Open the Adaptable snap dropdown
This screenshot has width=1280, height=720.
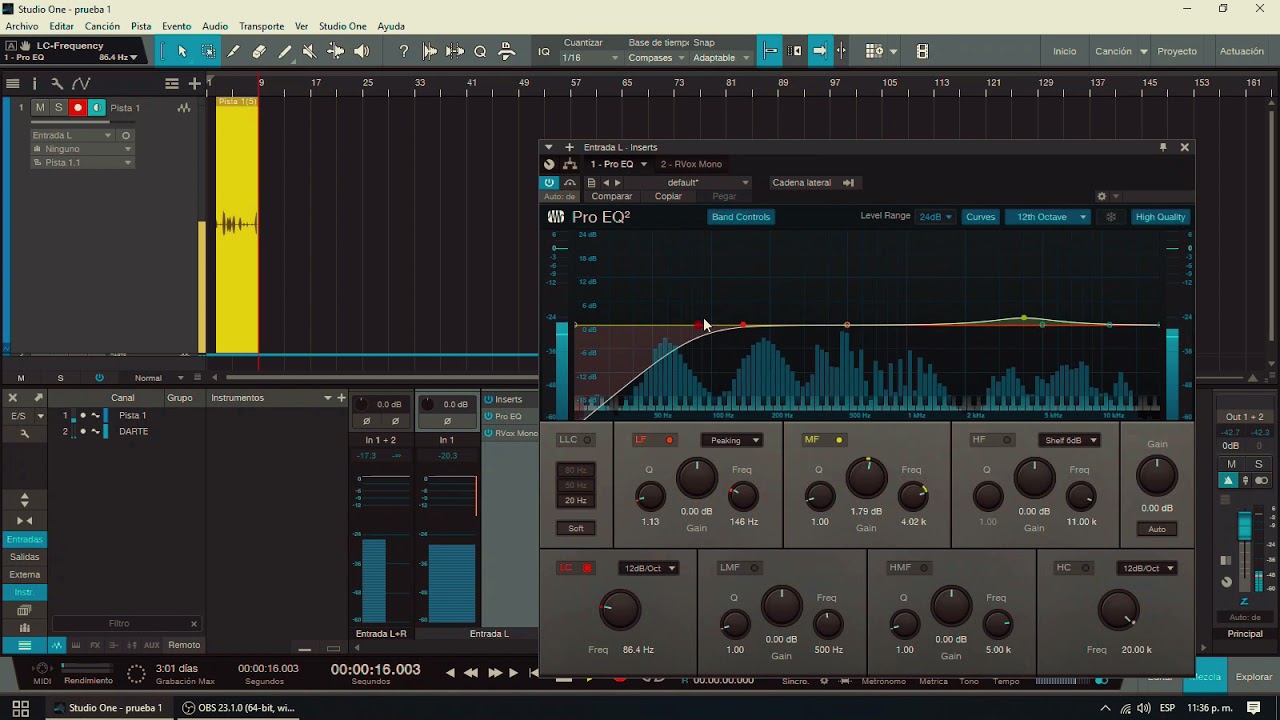(721, 57)
